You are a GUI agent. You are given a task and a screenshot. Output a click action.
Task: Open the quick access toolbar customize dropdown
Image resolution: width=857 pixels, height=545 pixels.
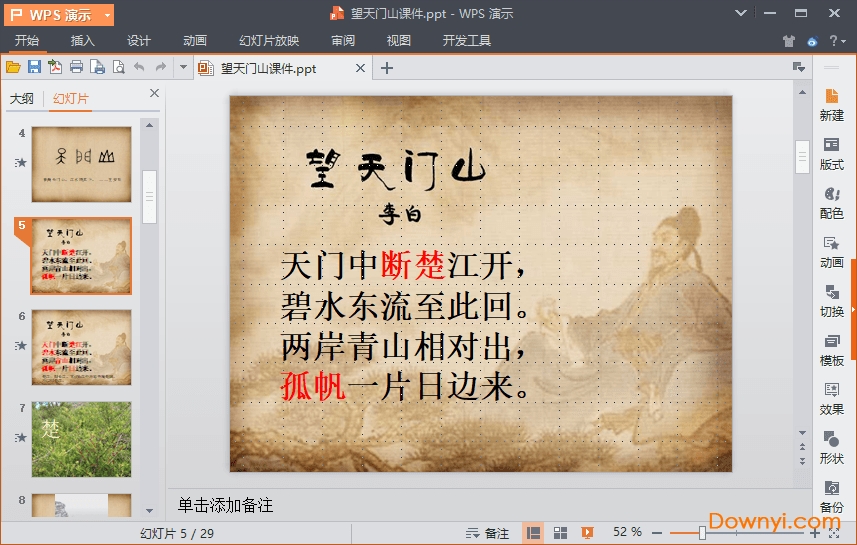click(x=183, y=67)
